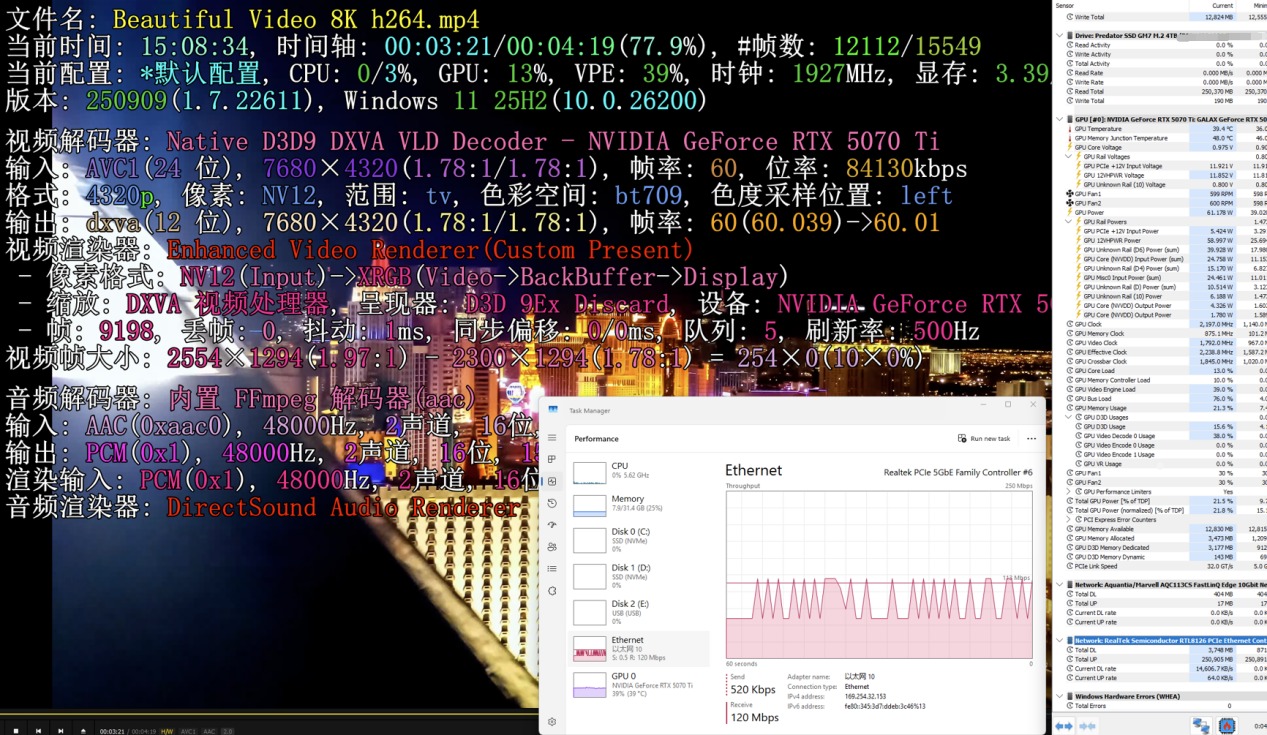1267x735 pixels.
Task: Click the open file button in video player
Action: pyautogui.click(x=83, y=731)
